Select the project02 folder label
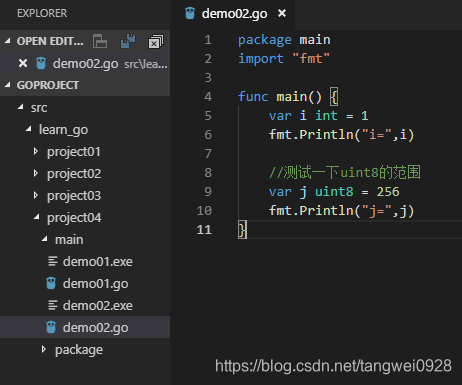Image resolution: width=462 pixels, height=385 pixels. 74,174
